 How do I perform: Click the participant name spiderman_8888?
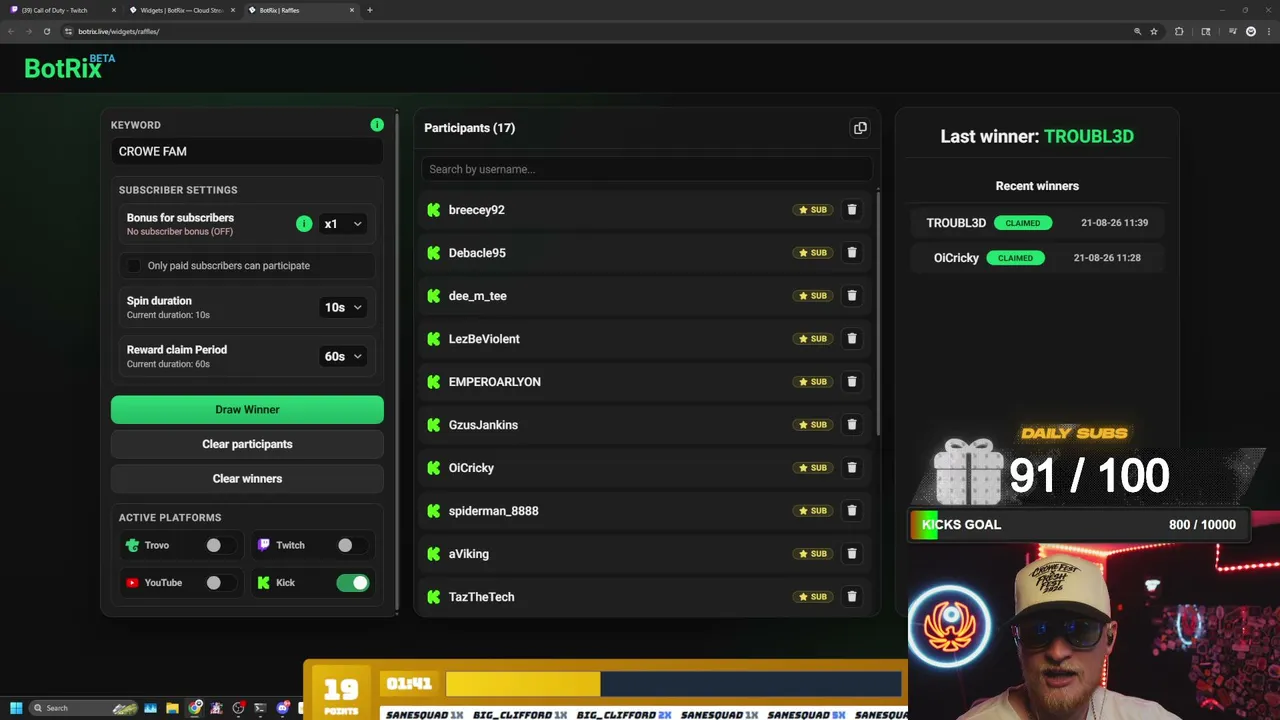click(494, 511)
